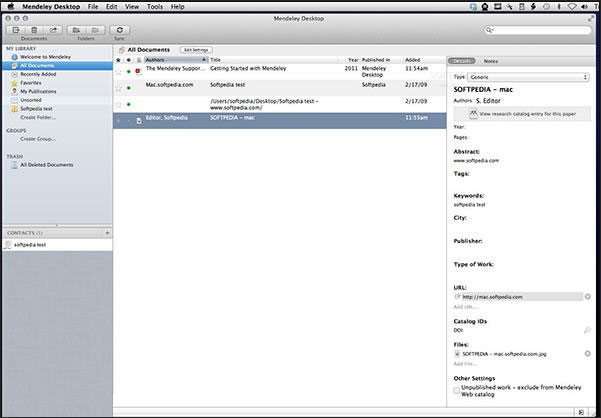Open the File menu

coord(93,7)
